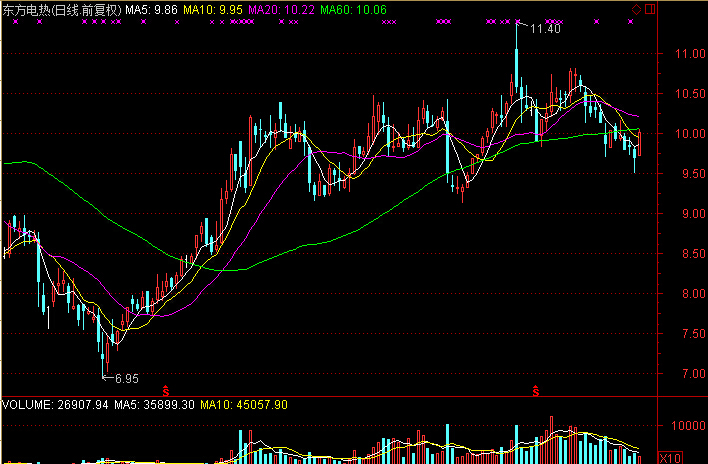Click the last magenta signal marker on top row
Image resolution: width=708 pixels, height=464 pixels.
point(630,22)
